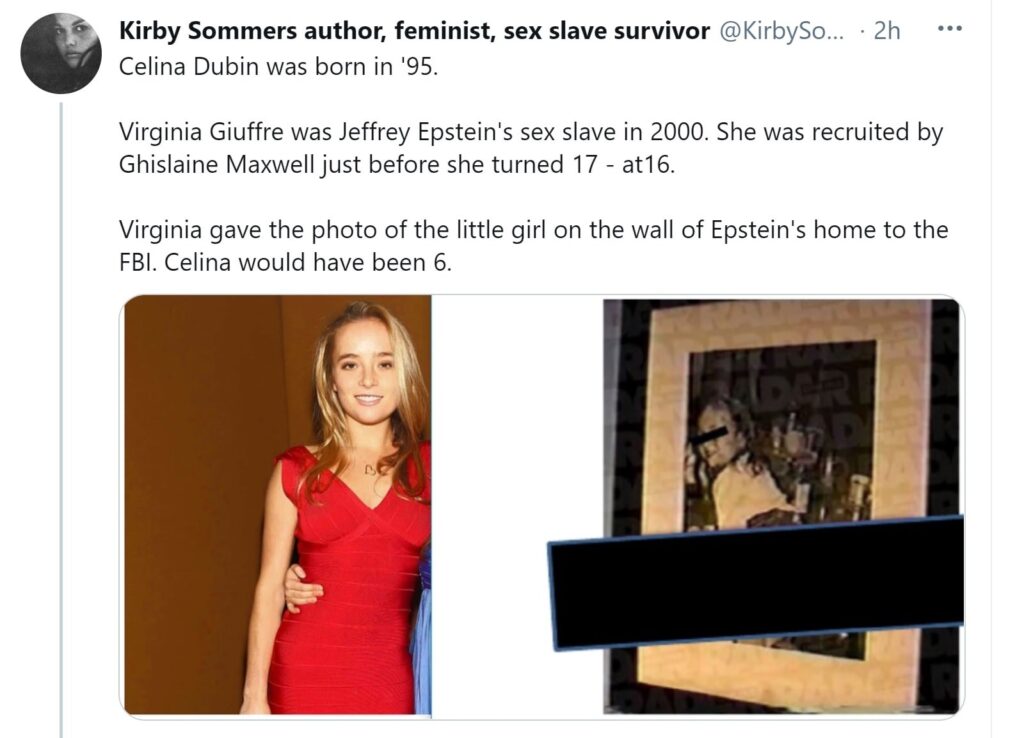Click the large black redaction bar on the right image
This screenshot has width=1024, height=738.
[756, 581]
